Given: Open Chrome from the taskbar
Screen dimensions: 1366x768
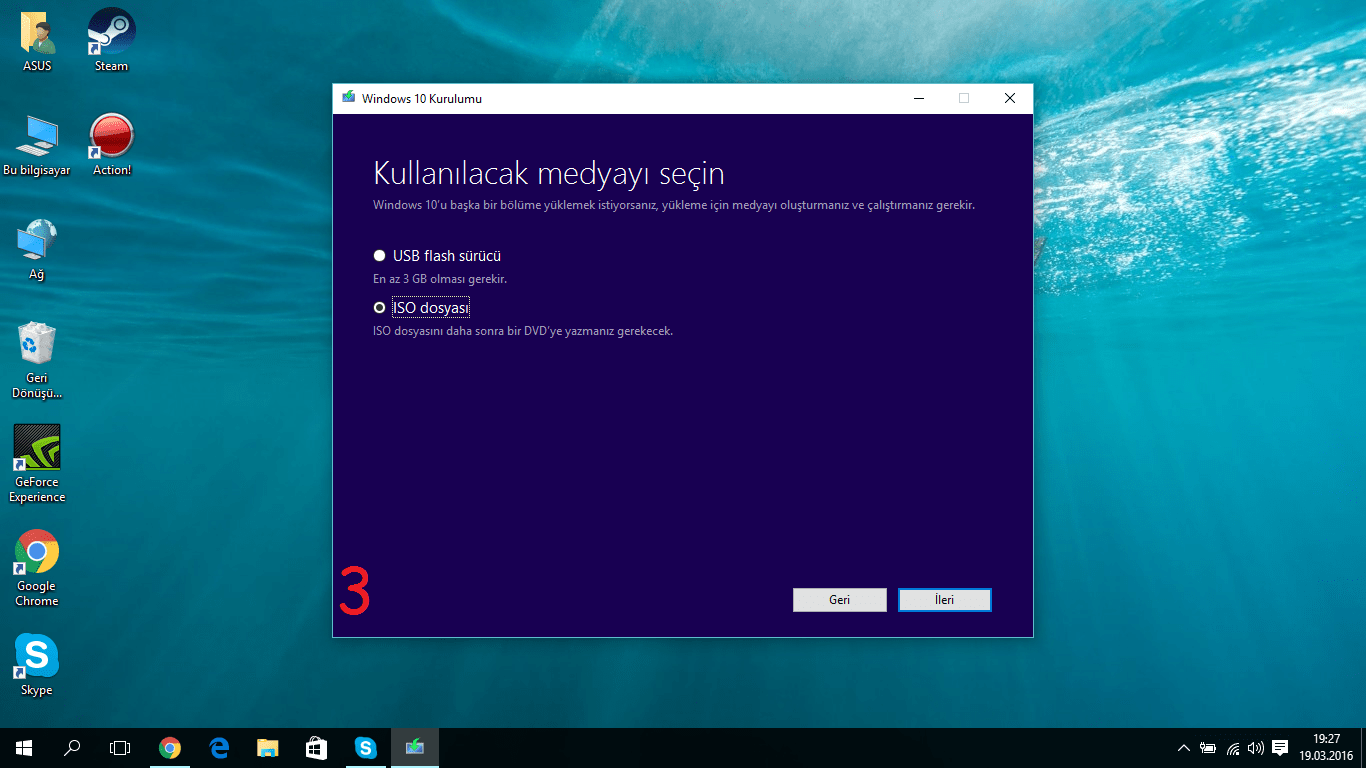Looking at the screenshot, I should (x=170, y=748).
